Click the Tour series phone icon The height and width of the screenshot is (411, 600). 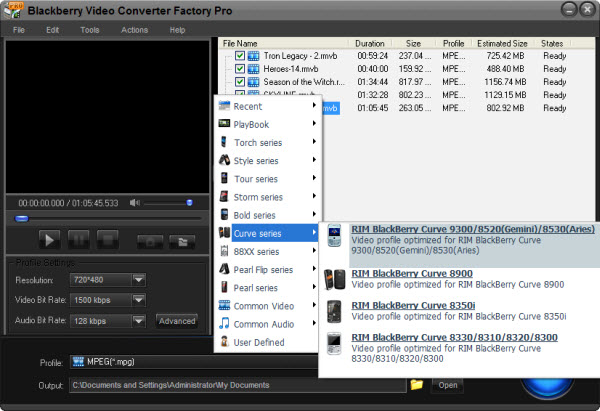224,178
